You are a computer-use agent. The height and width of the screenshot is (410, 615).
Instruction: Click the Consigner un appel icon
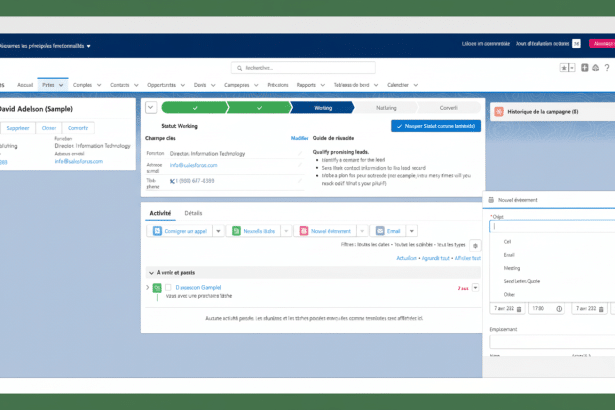point(157,231)
